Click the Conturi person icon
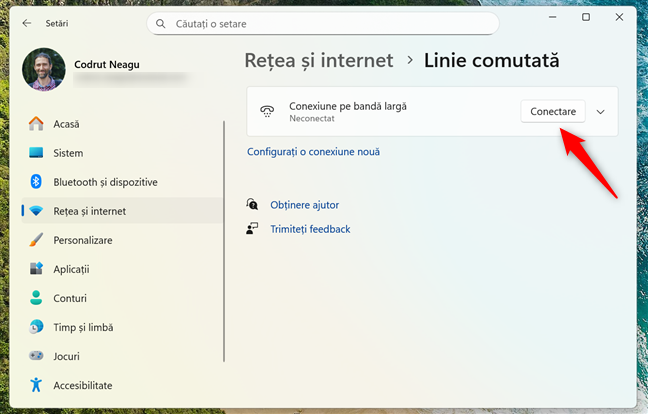Screen dimensions: 648x414 coord(36,298)
